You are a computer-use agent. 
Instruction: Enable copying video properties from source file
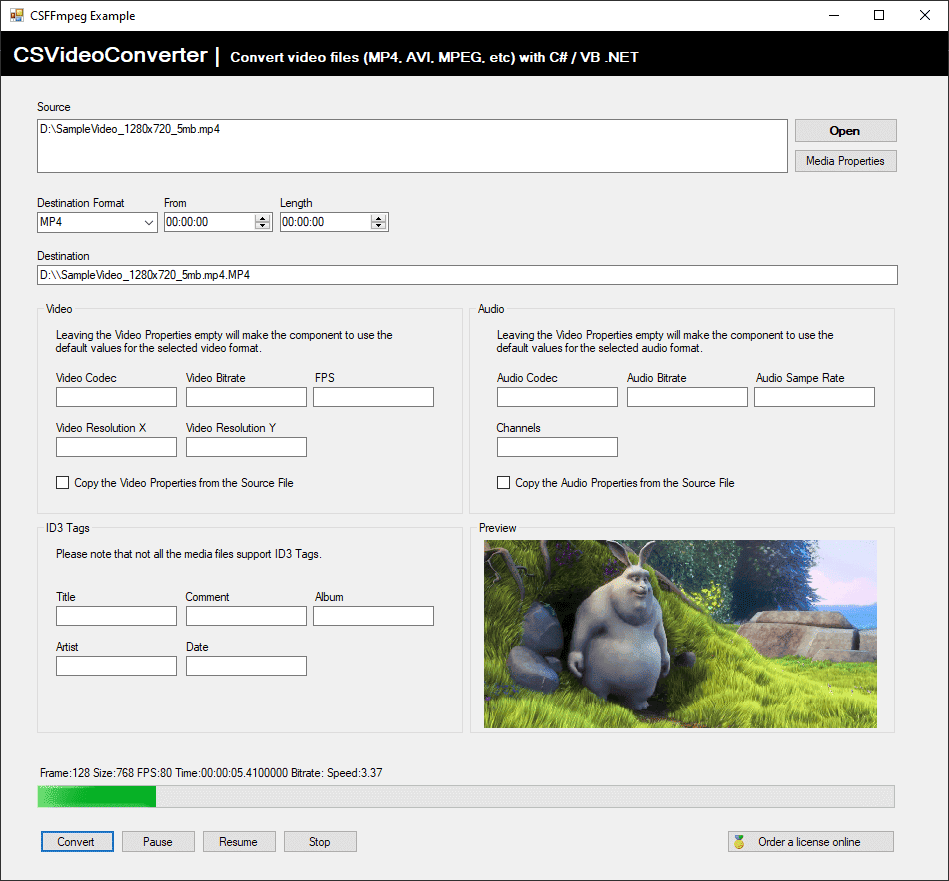click(62, 482)
